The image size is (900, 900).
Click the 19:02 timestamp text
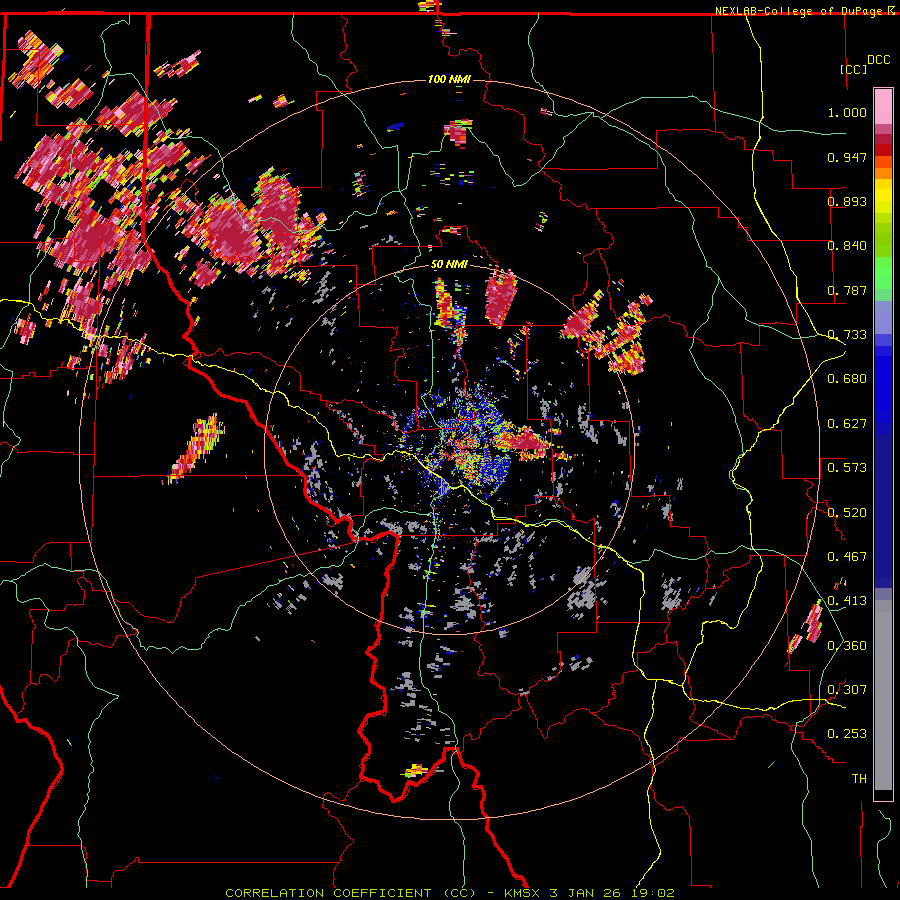click(651, 893)
